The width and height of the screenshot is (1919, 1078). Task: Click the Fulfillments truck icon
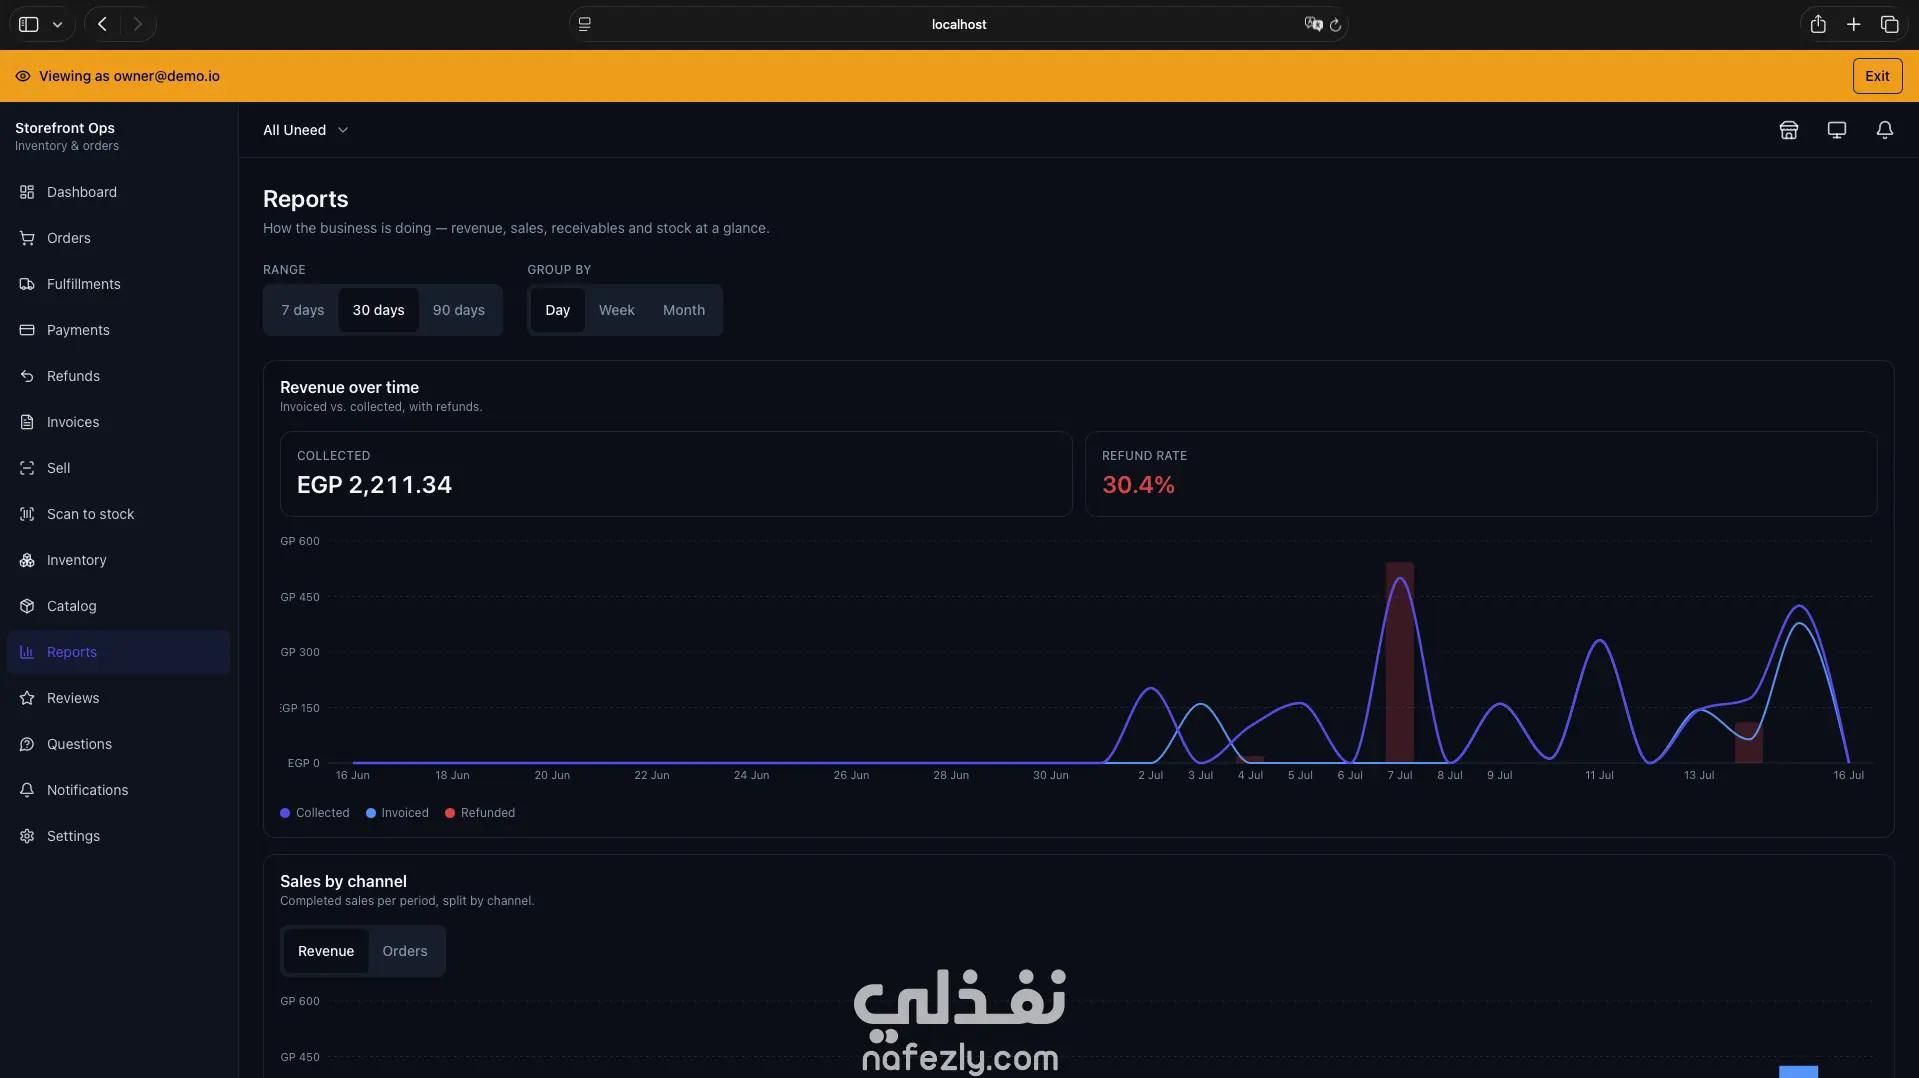(x=27, y=284)
